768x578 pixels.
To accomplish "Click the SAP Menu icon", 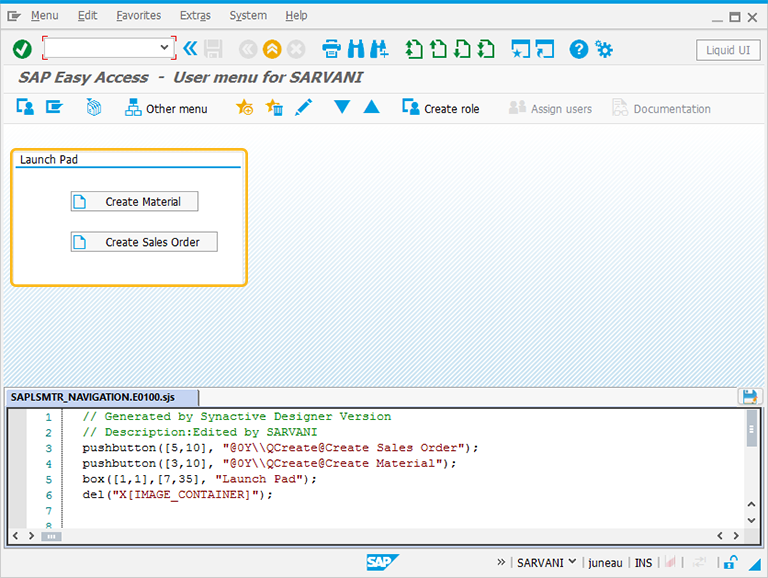I will pyautogui.click(x=54, y=107).
